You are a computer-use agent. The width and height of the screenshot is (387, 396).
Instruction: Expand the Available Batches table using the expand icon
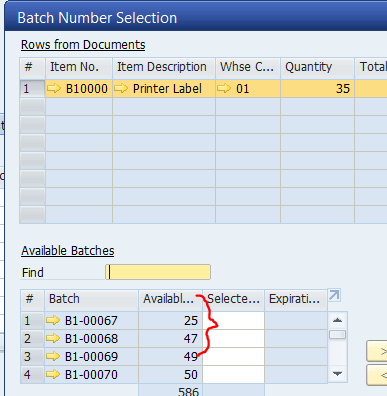(334, 295)
